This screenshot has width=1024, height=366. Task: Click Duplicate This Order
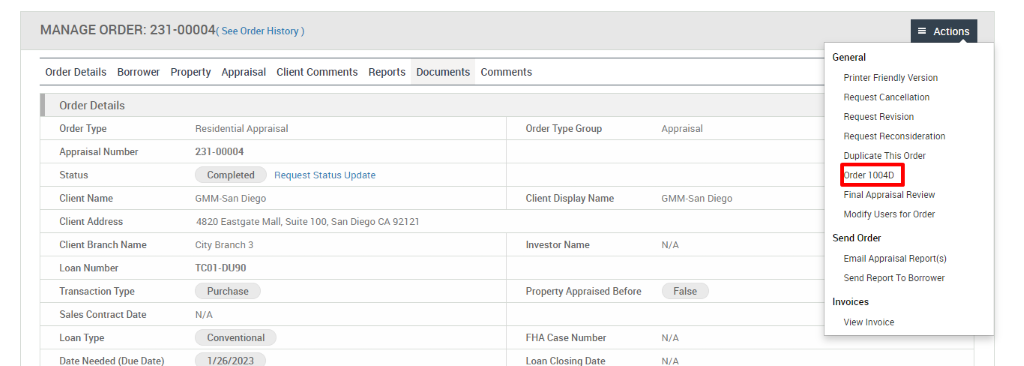[x=884, y=156]
